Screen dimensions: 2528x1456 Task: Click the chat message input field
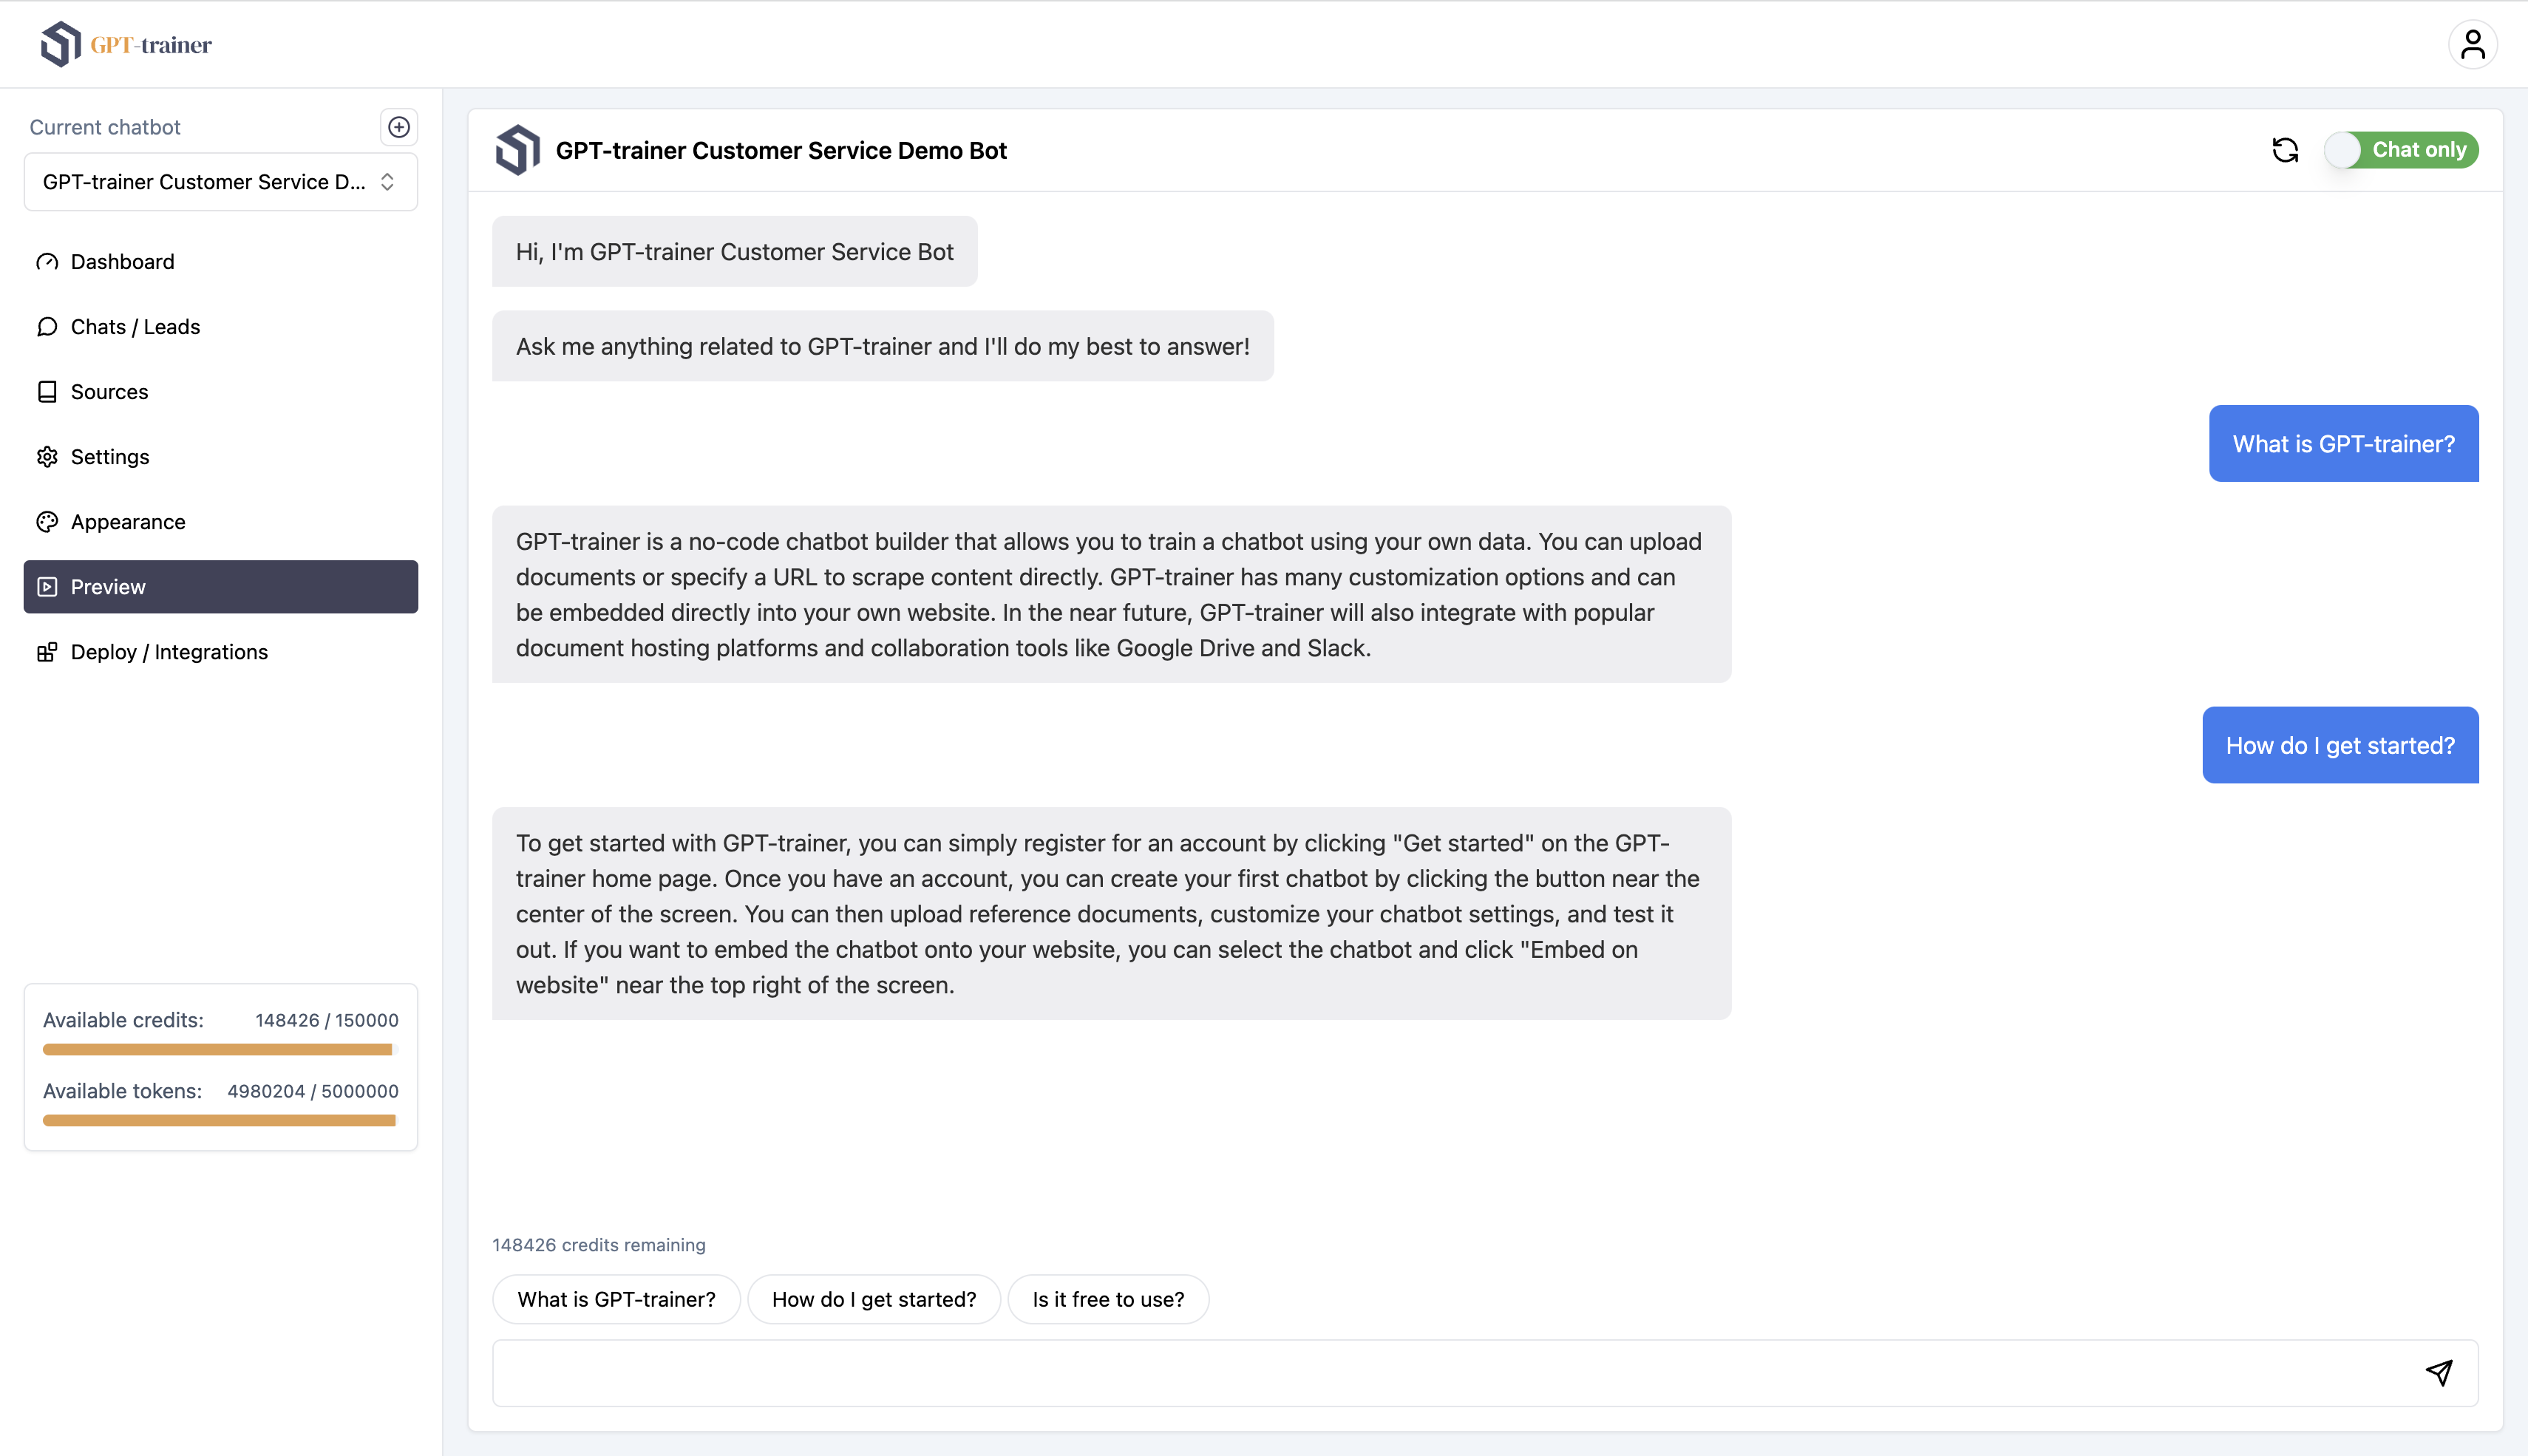(x=1200, y=1372)
